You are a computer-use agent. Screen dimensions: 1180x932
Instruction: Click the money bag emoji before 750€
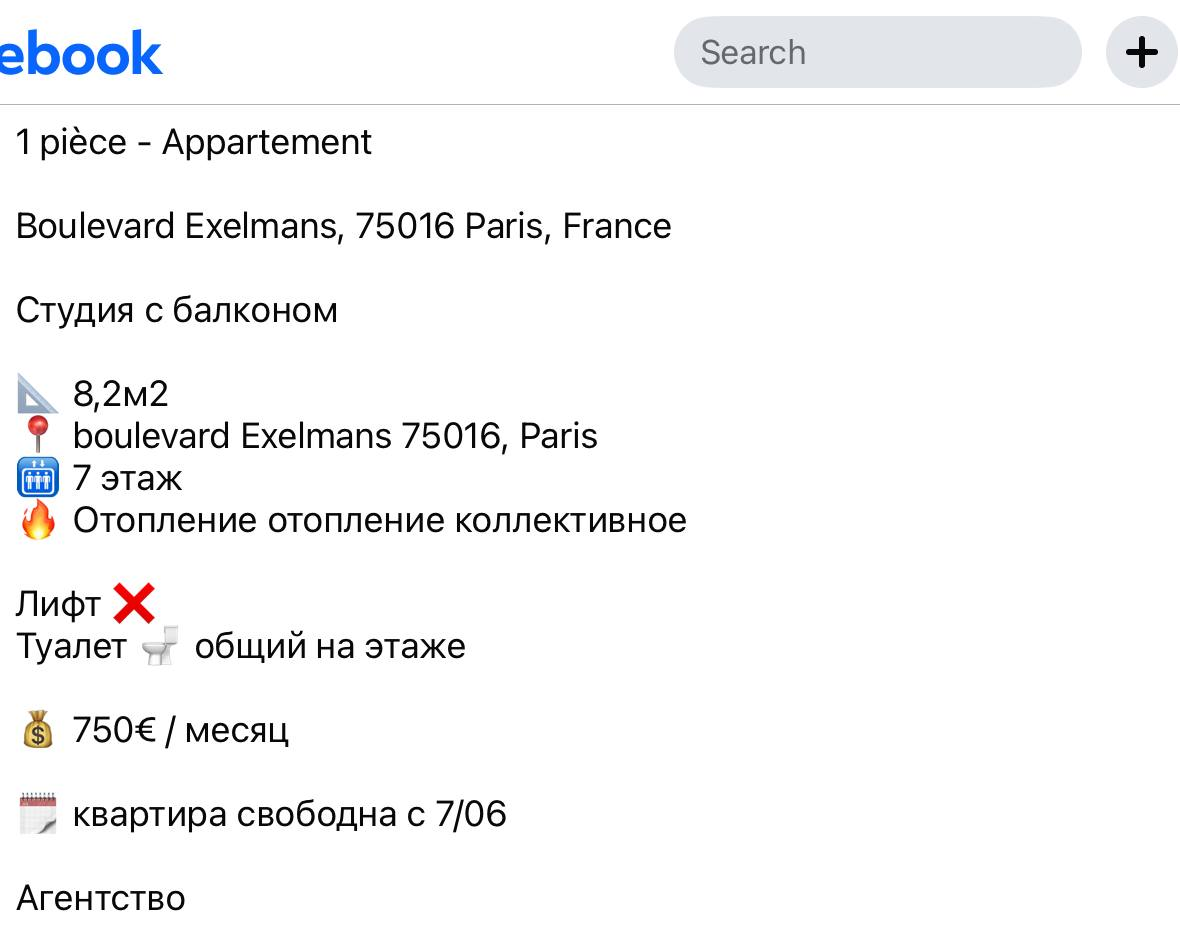click(x=38, y=729)
